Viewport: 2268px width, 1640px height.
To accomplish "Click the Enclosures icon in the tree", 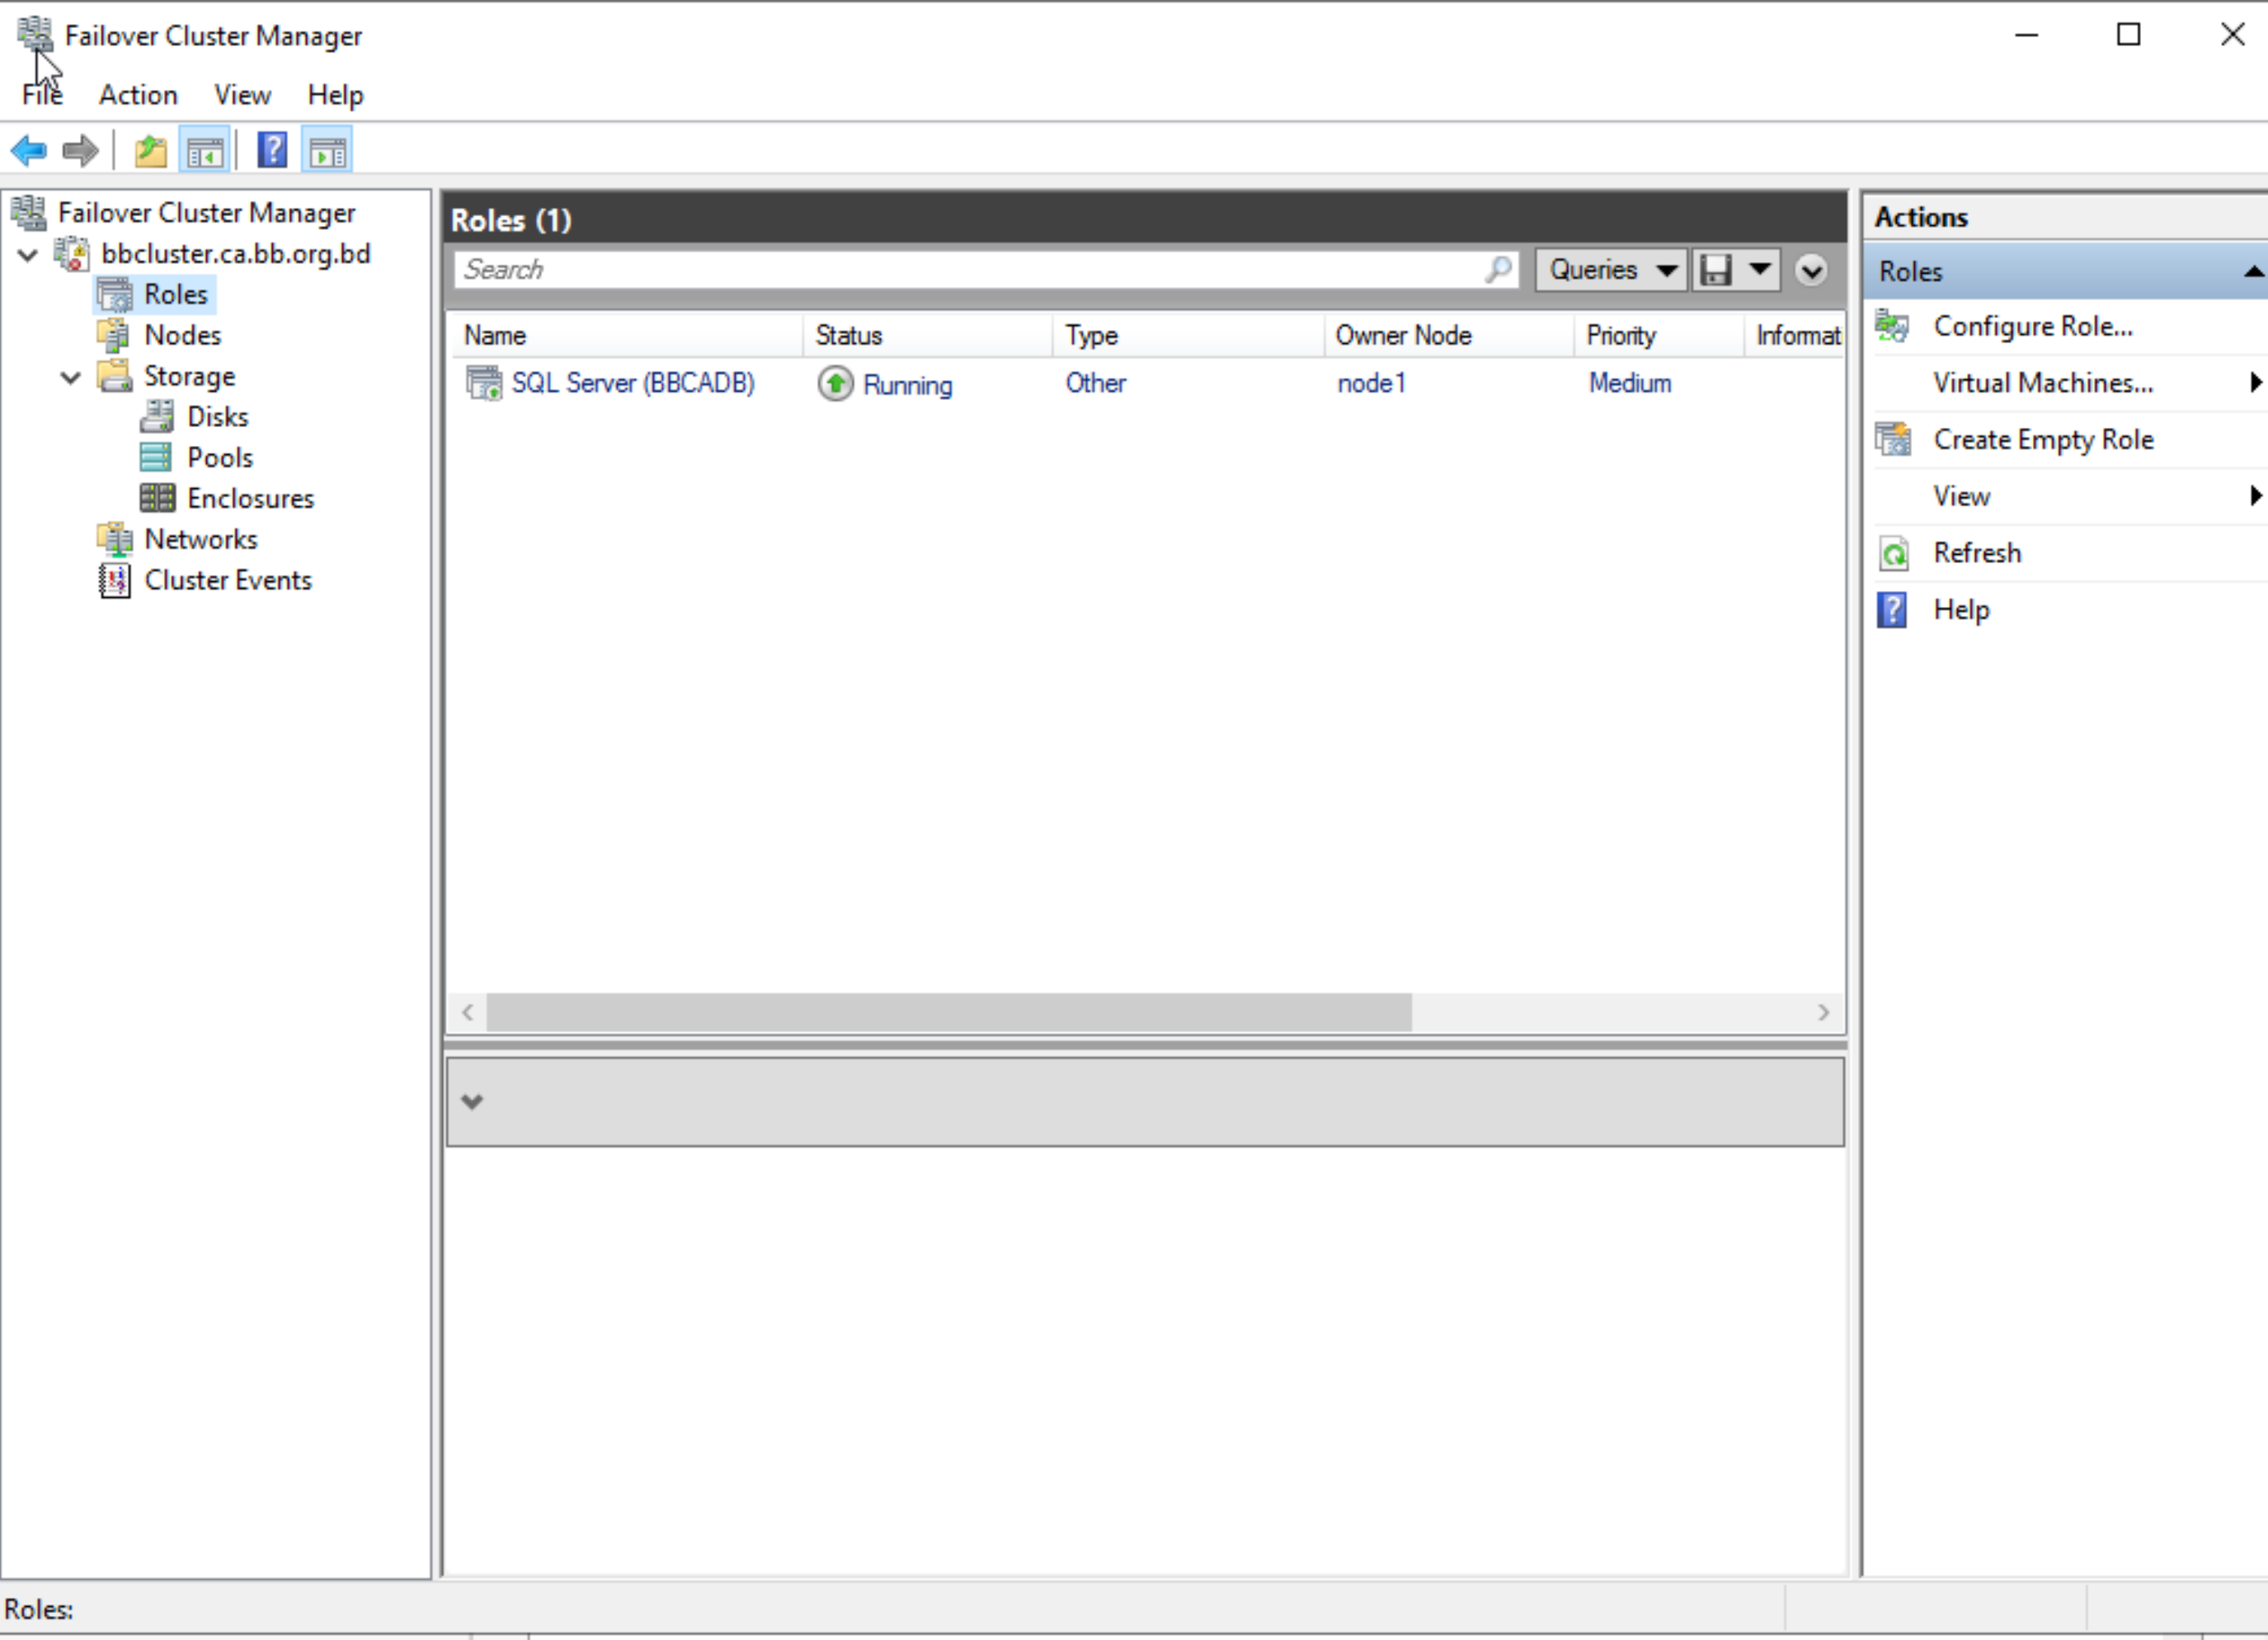I will point(157,498).
